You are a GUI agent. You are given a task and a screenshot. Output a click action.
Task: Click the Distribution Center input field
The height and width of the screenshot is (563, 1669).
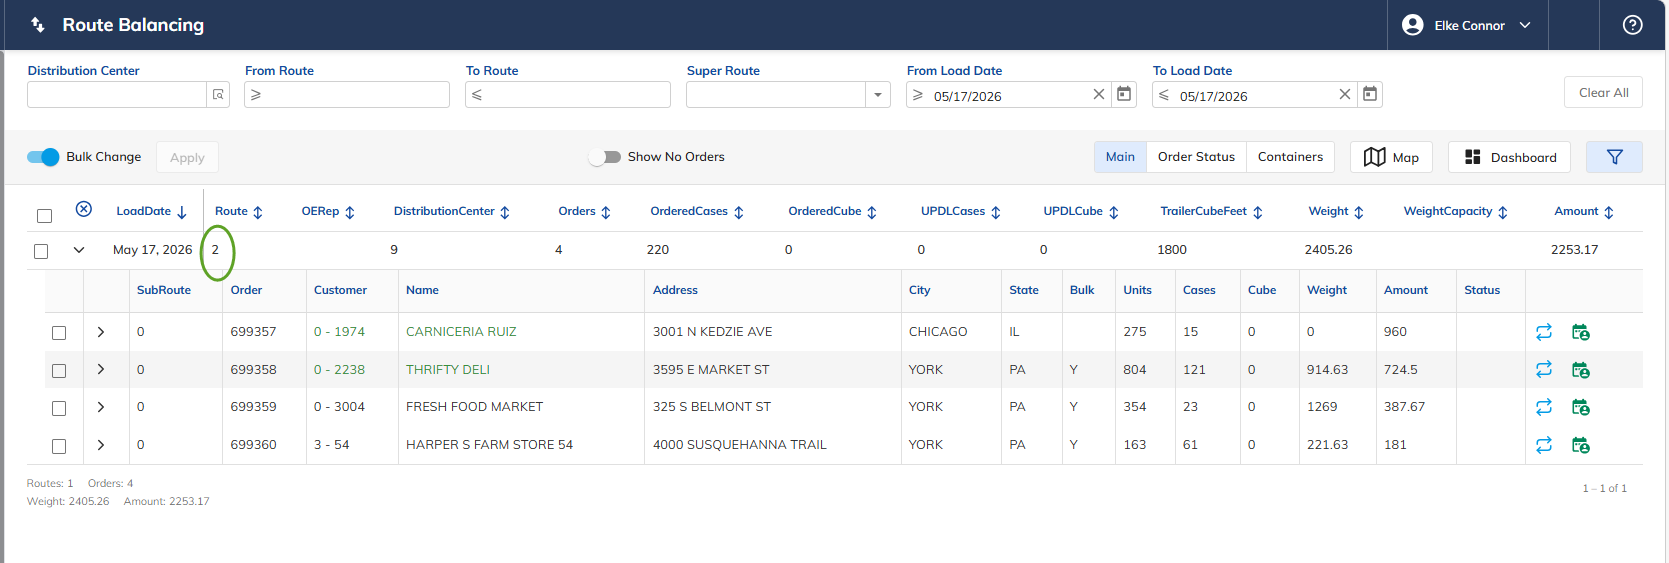pyautogui.click(x=116, y=95)
